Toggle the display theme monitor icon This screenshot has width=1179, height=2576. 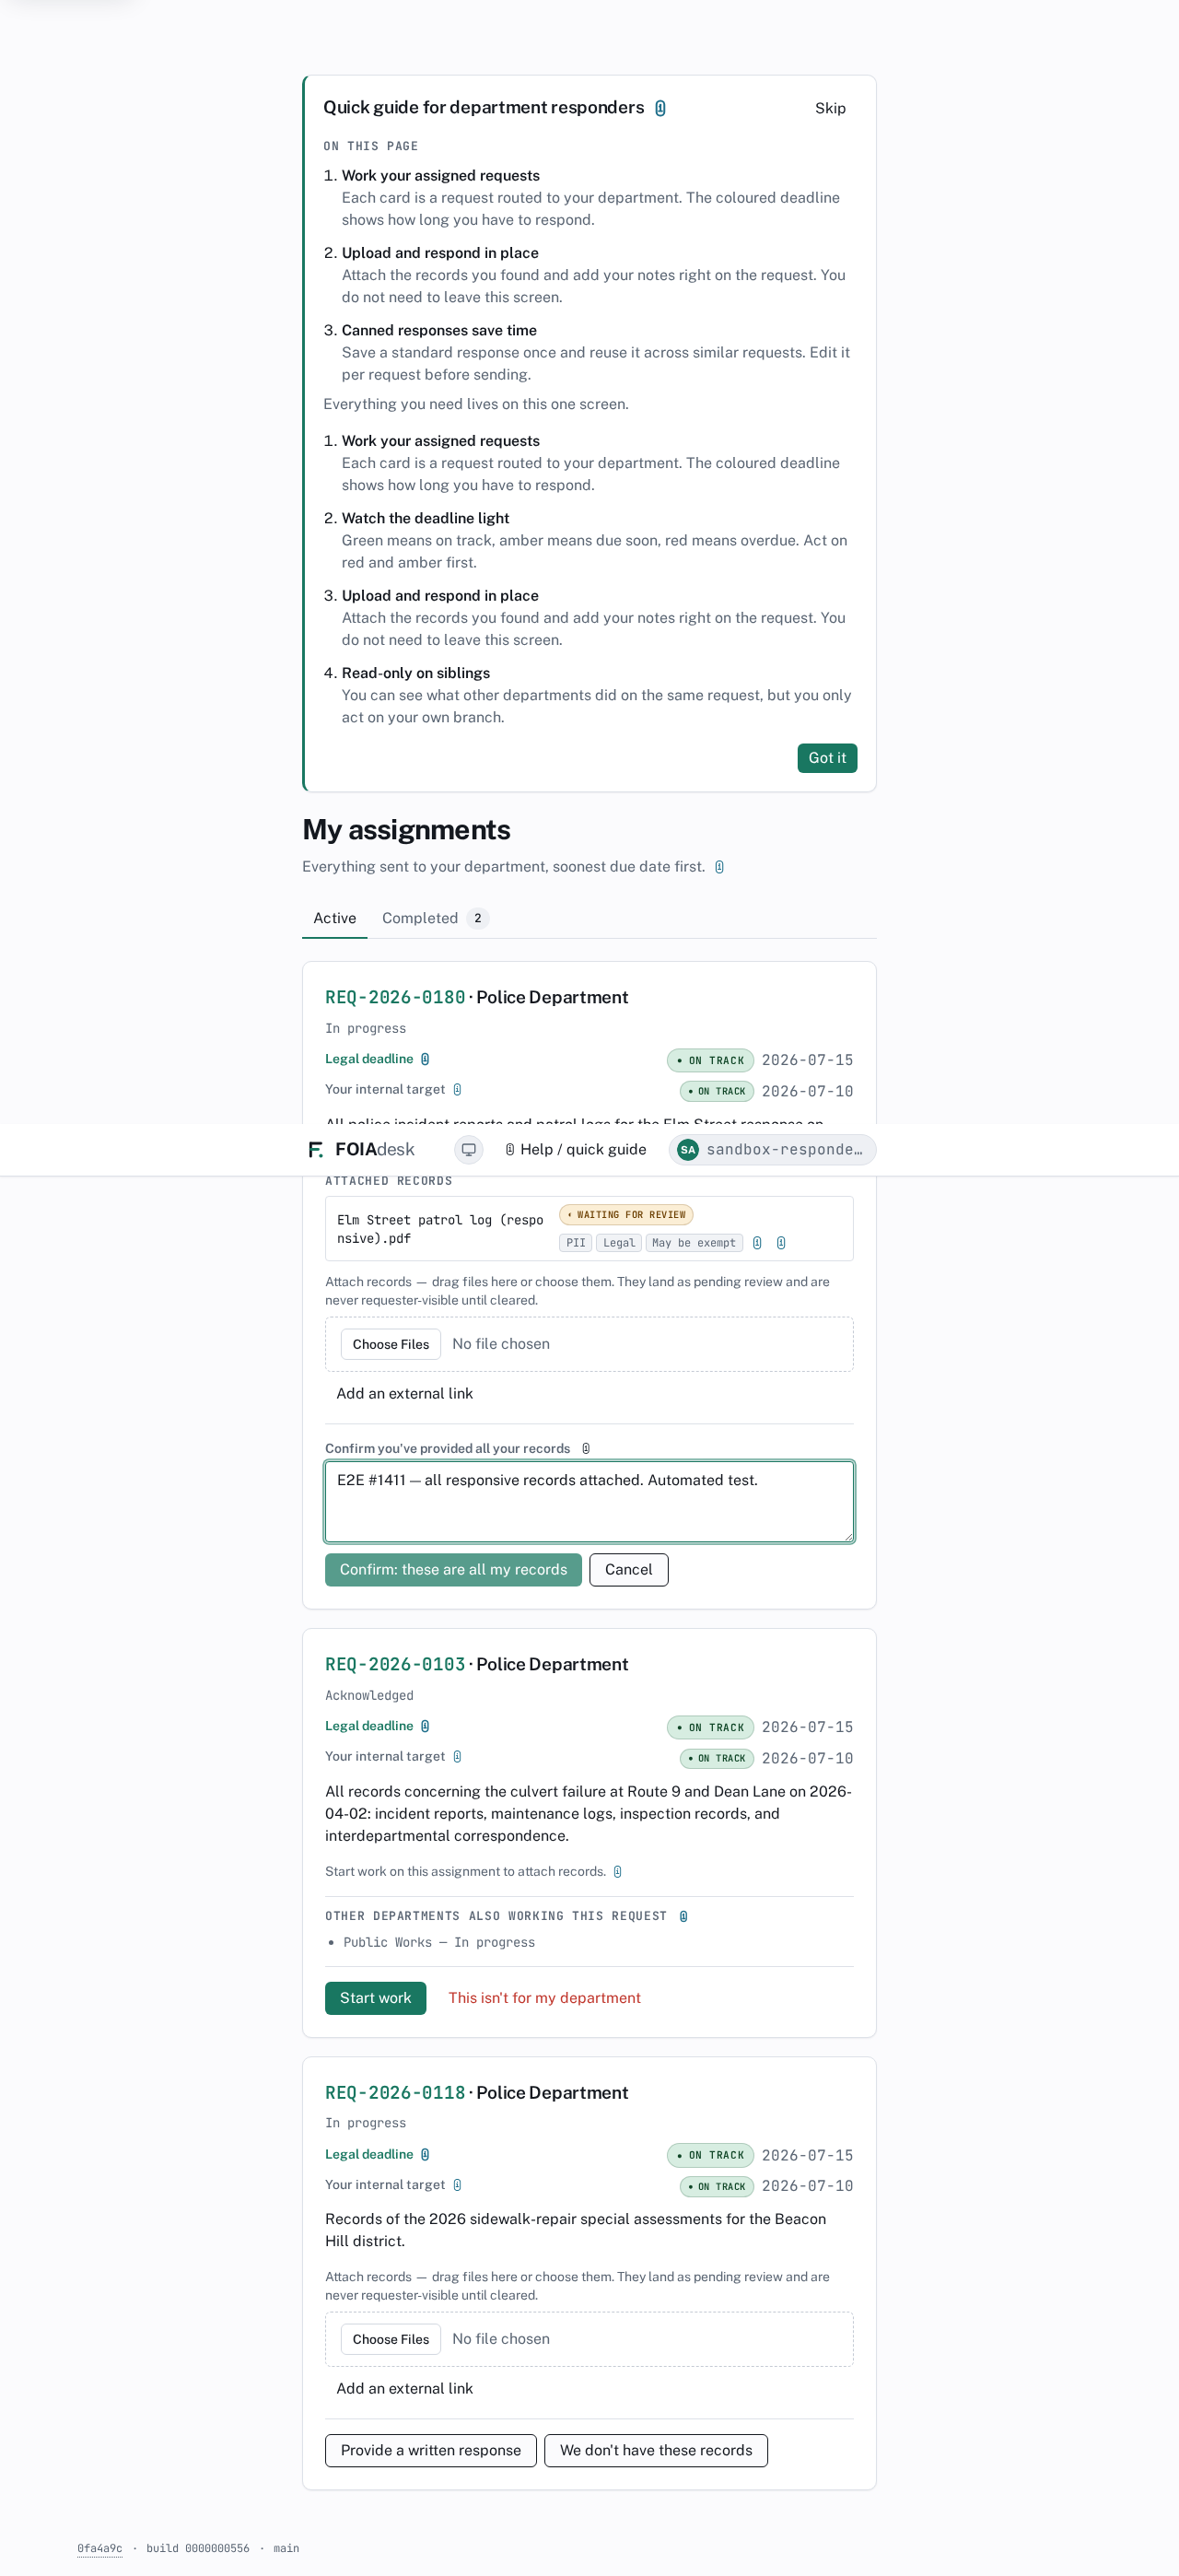[x=468, y=1149]
